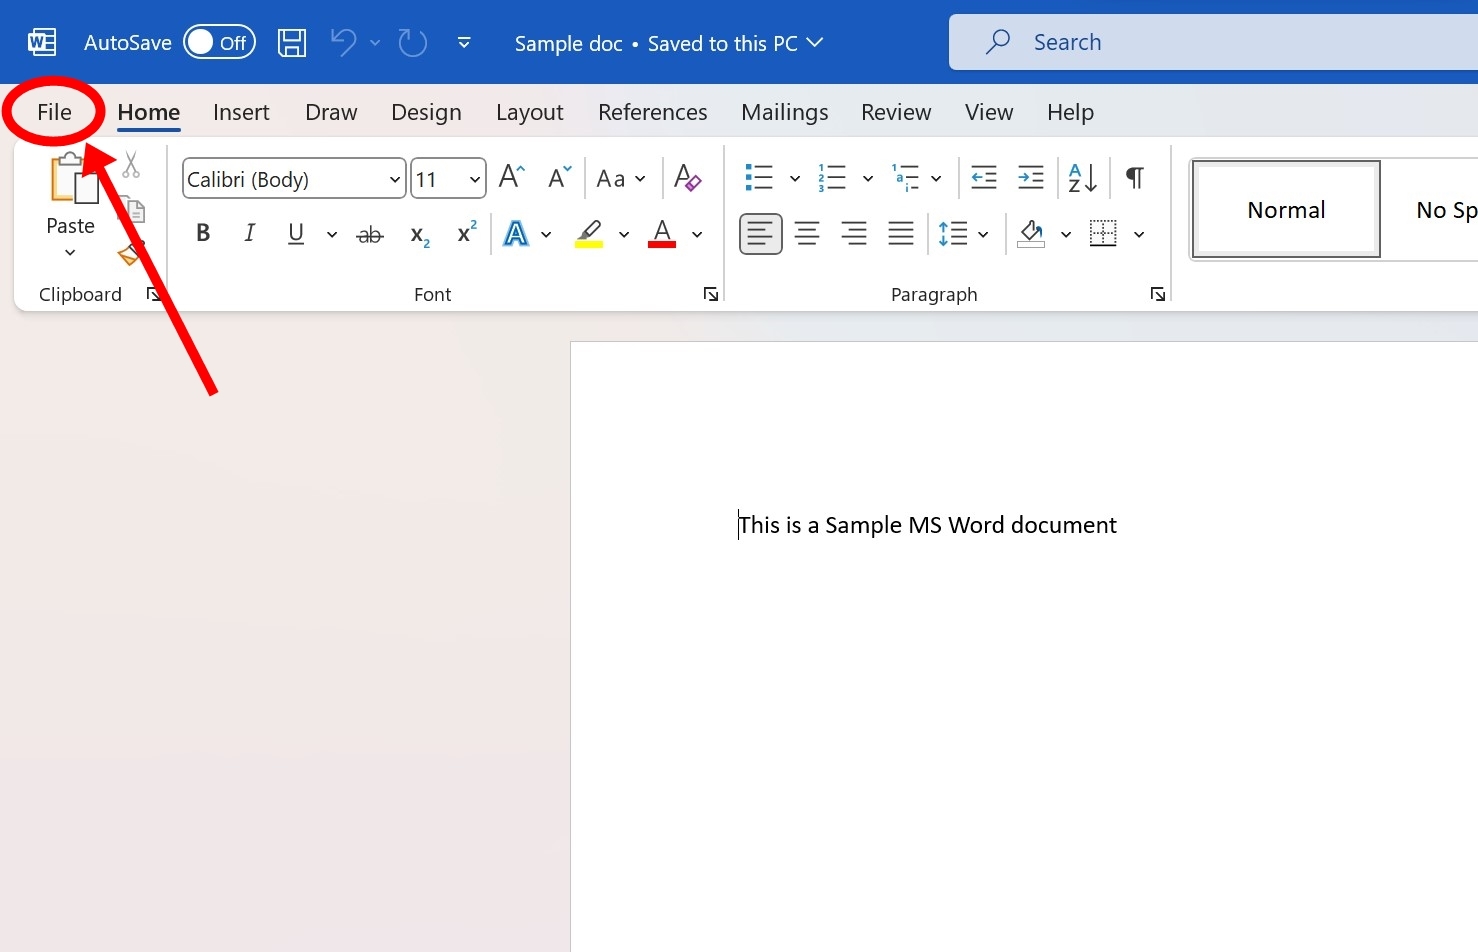Toggle bold formatting
Viewport: 1478px width, 952px height.
pos(203,234)
